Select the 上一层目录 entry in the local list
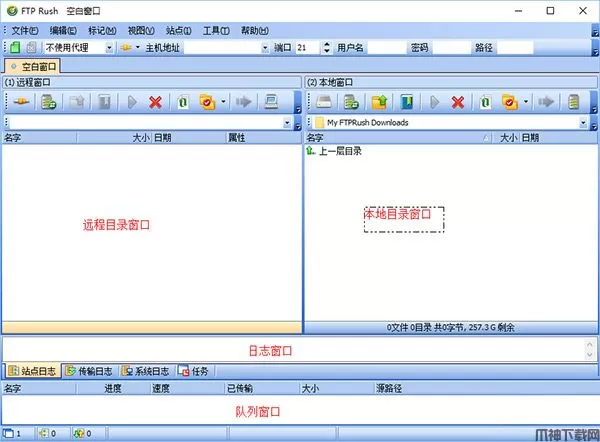This screenshot has width=600, height=442. (334, 151)
